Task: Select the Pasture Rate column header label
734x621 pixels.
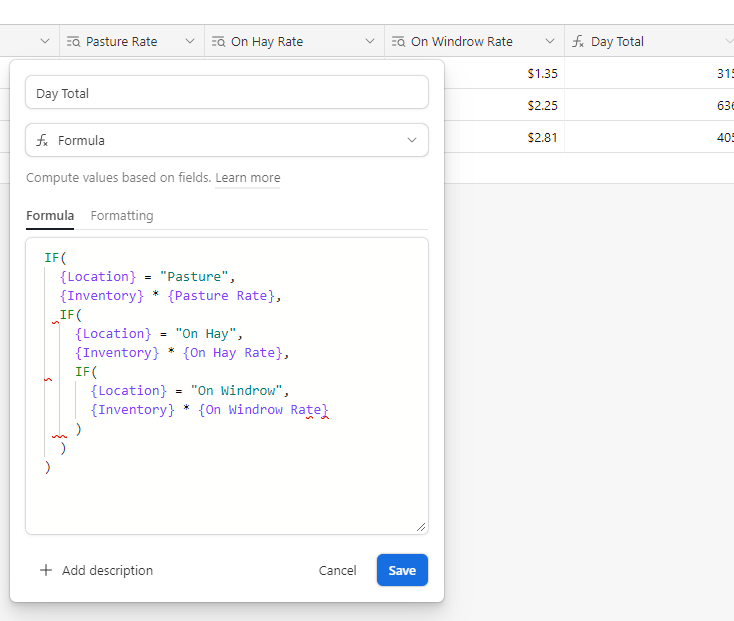Action: coord(122,42)
